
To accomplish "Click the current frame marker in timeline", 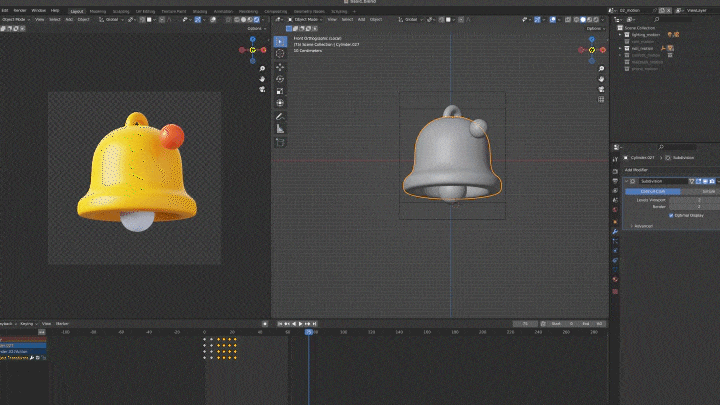I will (x=309, y=332).
